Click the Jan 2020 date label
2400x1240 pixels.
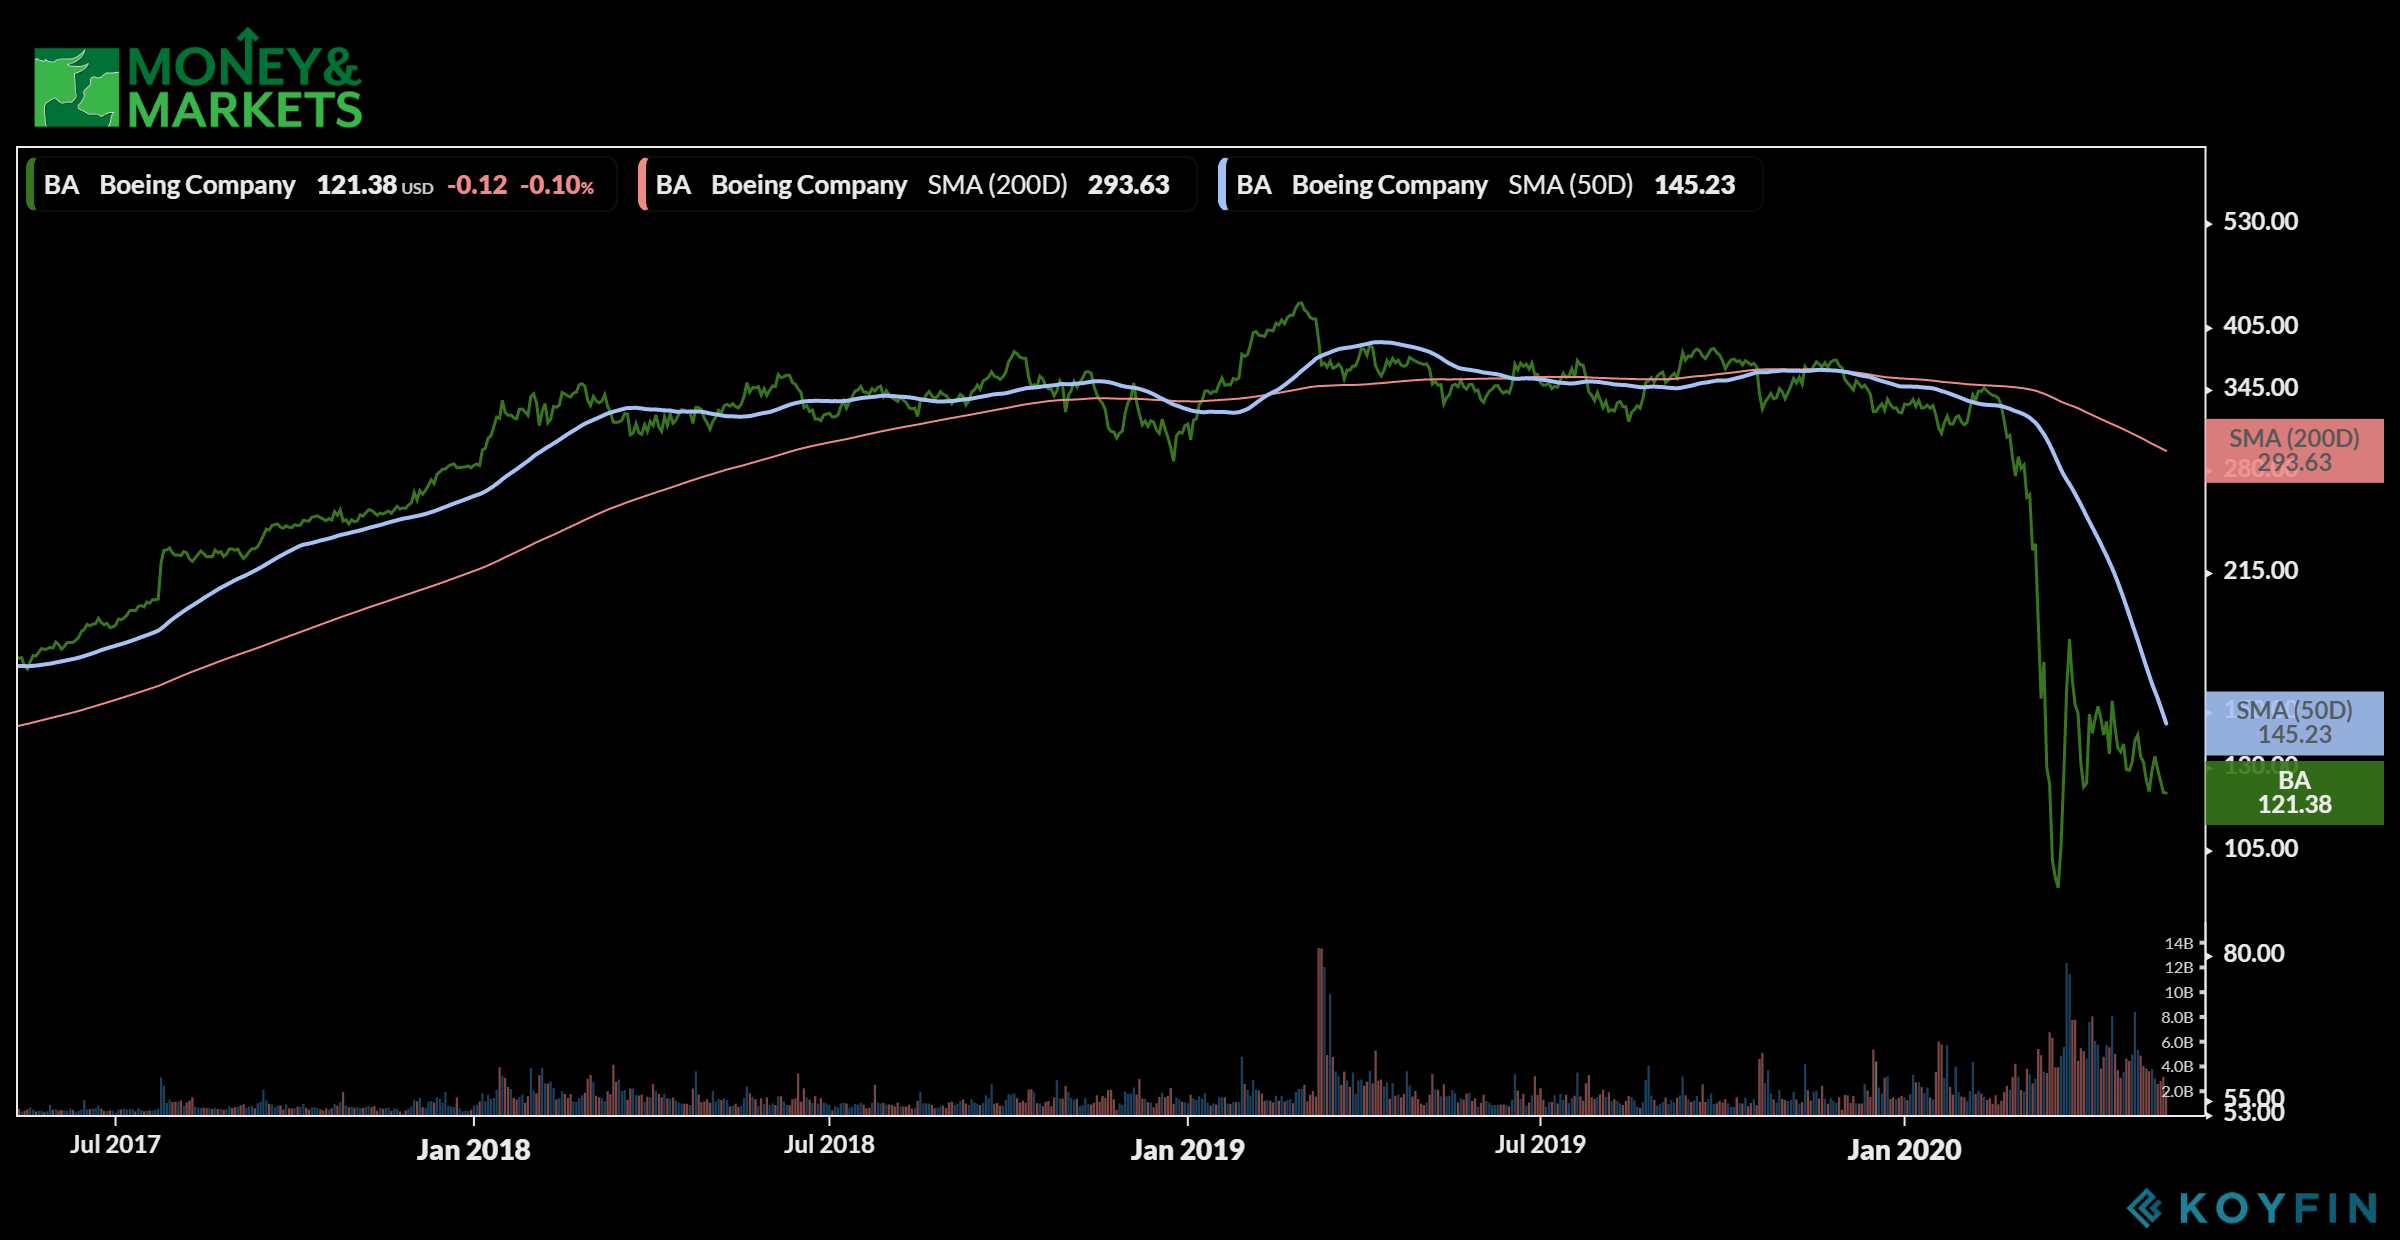click(x=1904, y=1150)
